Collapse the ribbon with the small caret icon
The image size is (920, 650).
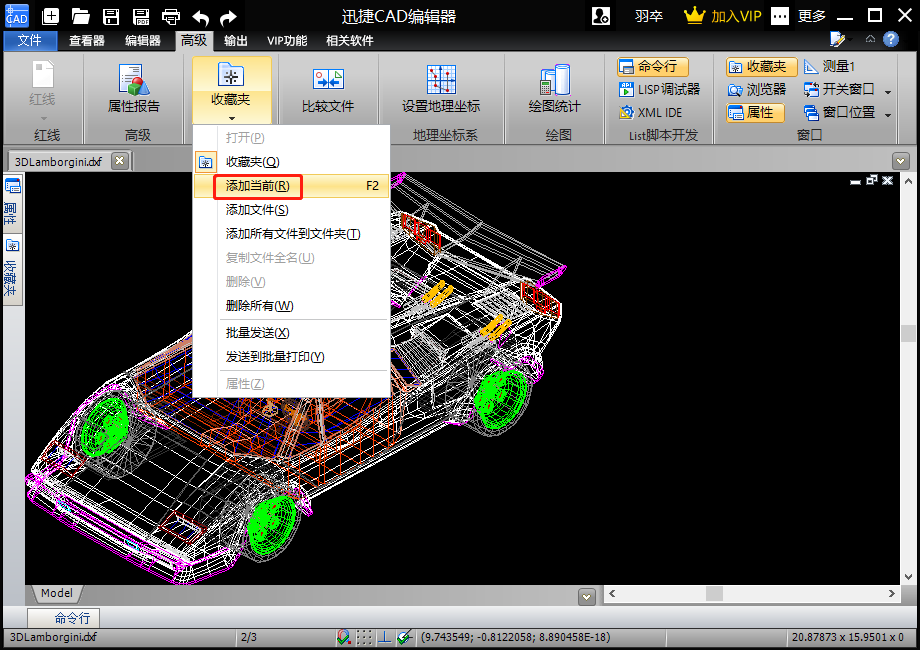tap(870, 39)
